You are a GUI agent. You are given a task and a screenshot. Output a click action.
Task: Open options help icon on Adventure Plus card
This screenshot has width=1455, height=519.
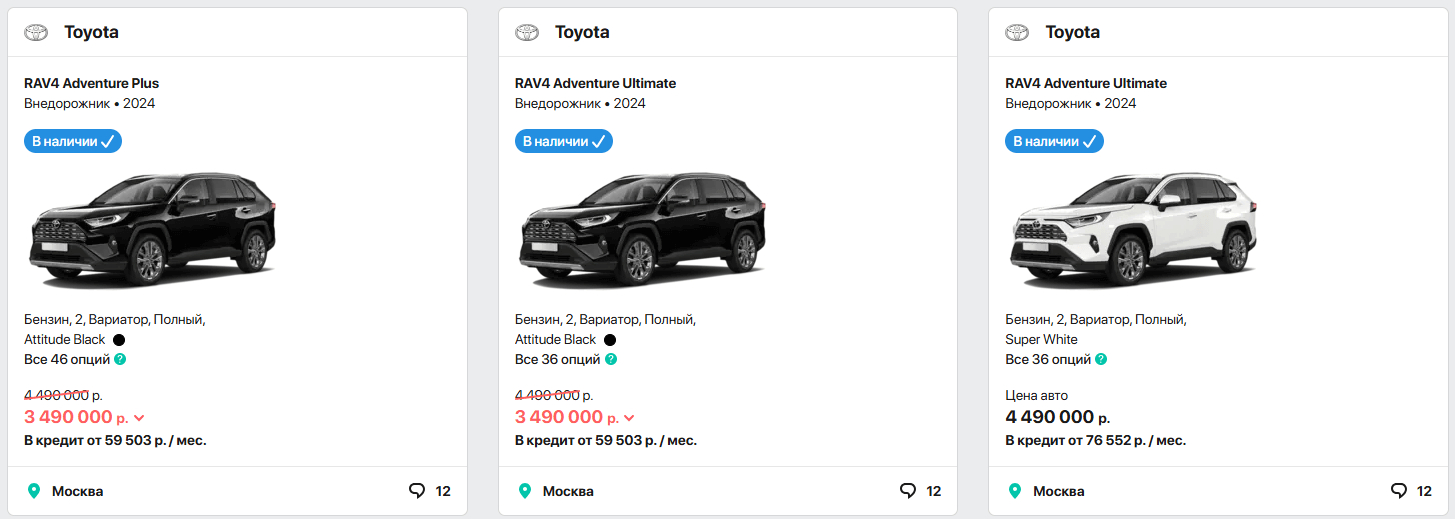coord(120,359)
